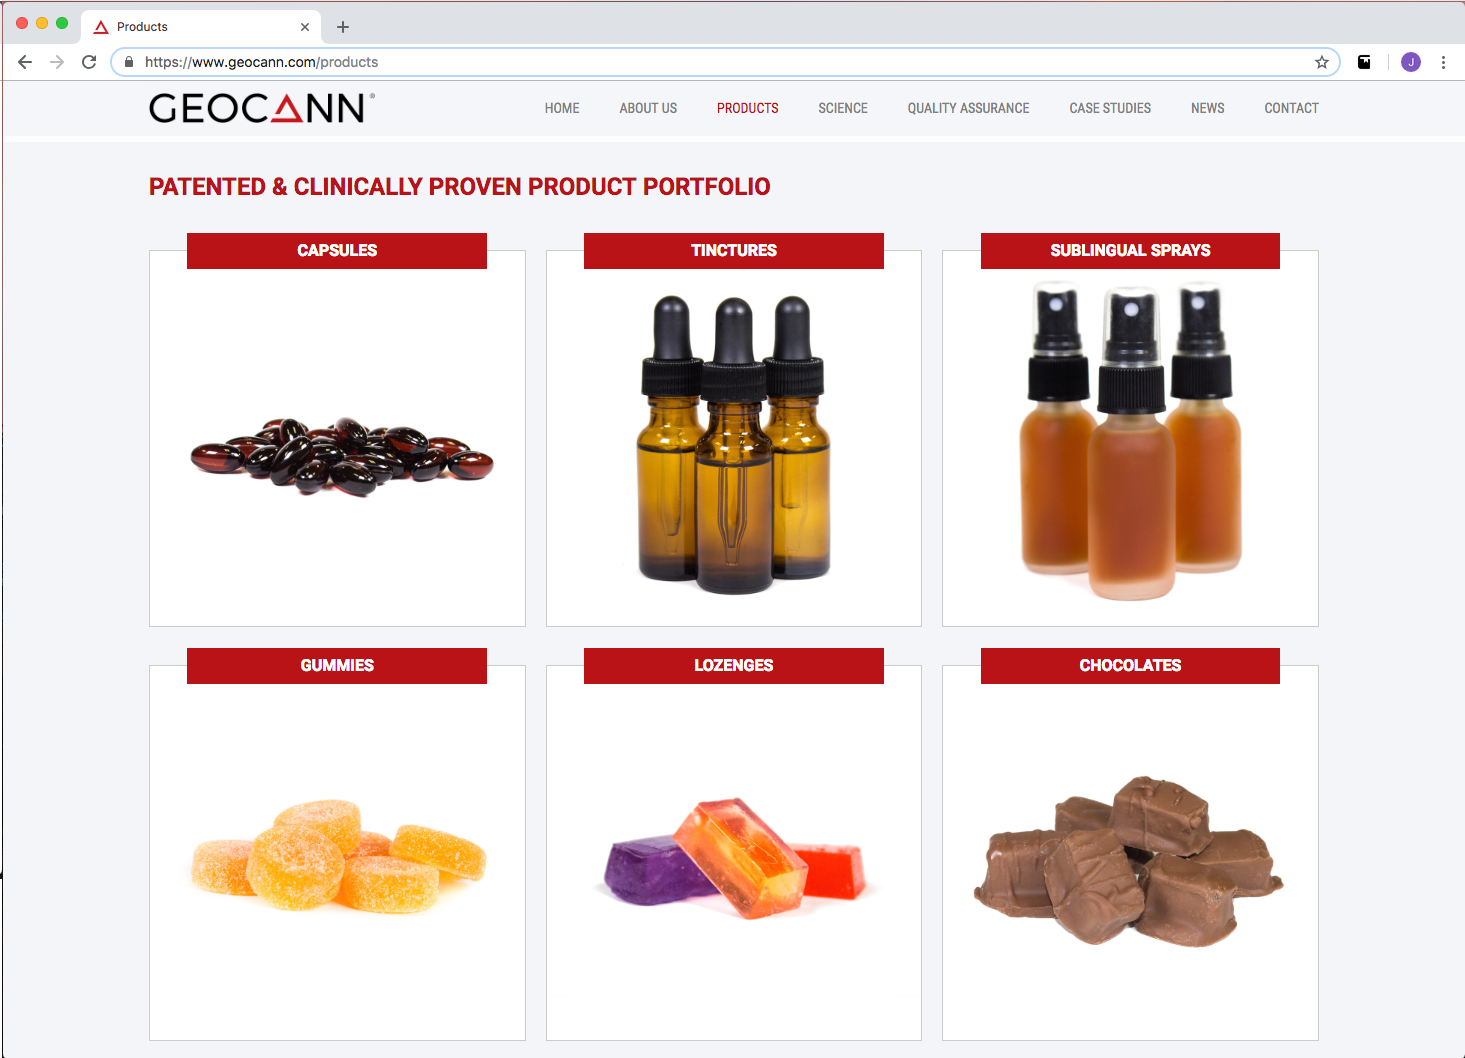Image resolution: width=1465 pixels, height=1058 pixels.
Task: Click the browser forward arrow
Action: tap(57, 62)
